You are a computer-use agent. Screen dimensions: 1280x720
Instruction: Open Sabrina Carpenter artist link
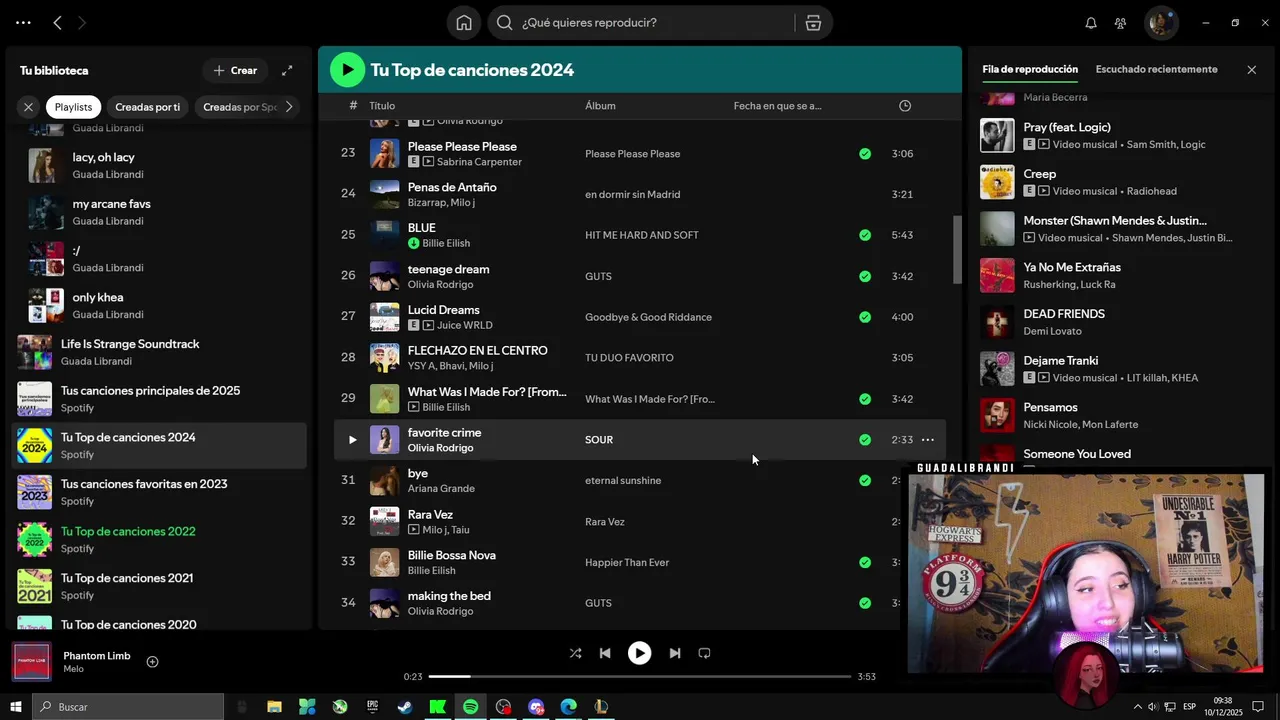tap(479, 162)
